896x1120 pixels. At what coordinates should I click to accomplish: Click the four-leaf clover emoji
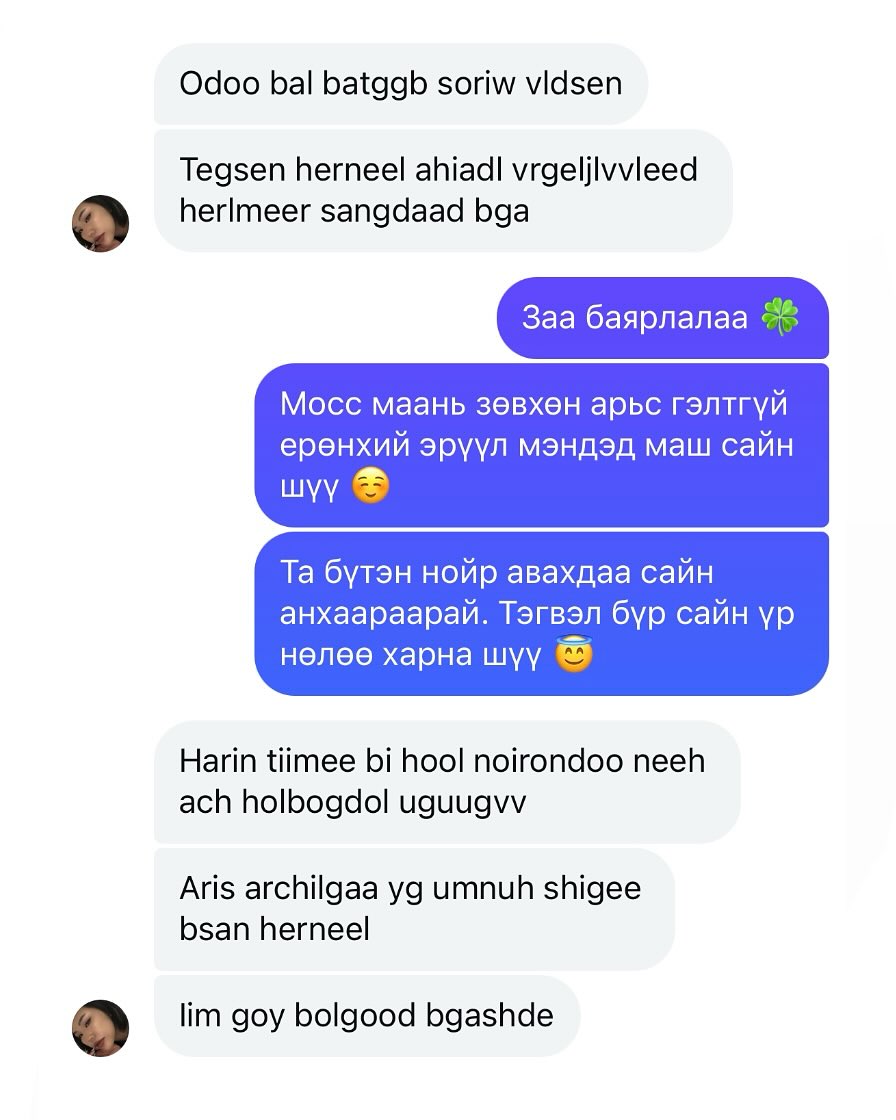(780, 317)
